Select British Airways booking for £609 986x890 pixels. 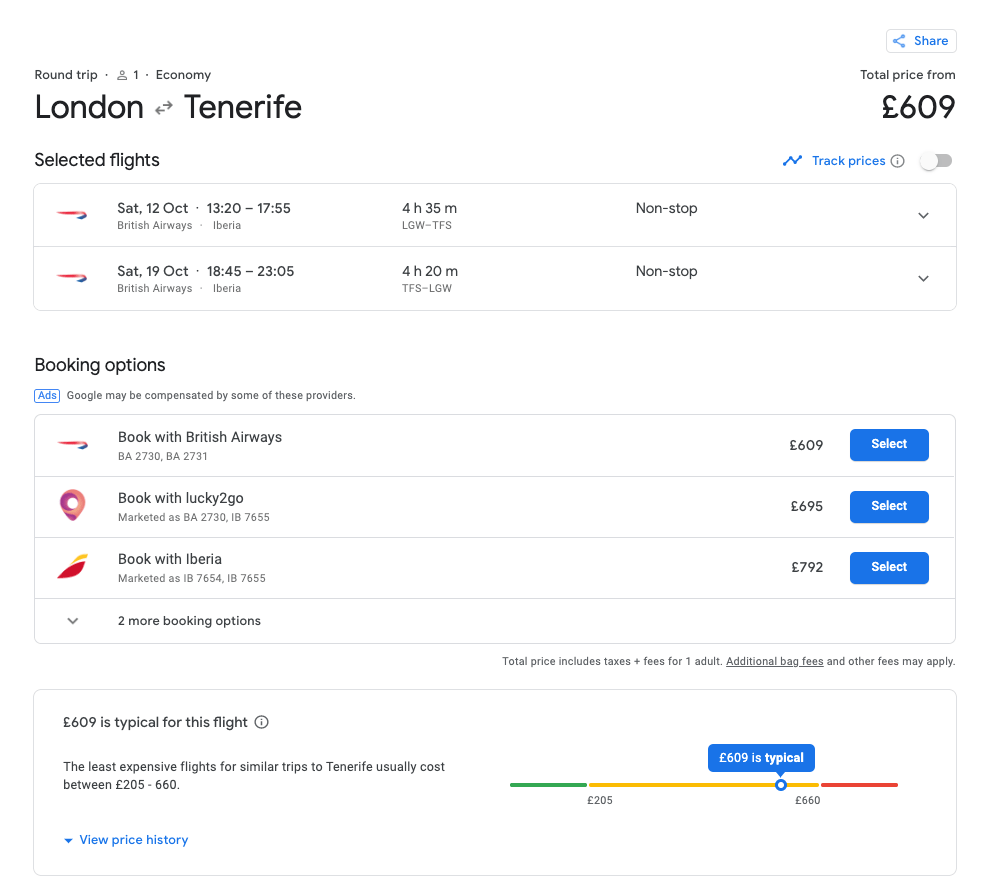pyautogui.click(x=889, y=445)
